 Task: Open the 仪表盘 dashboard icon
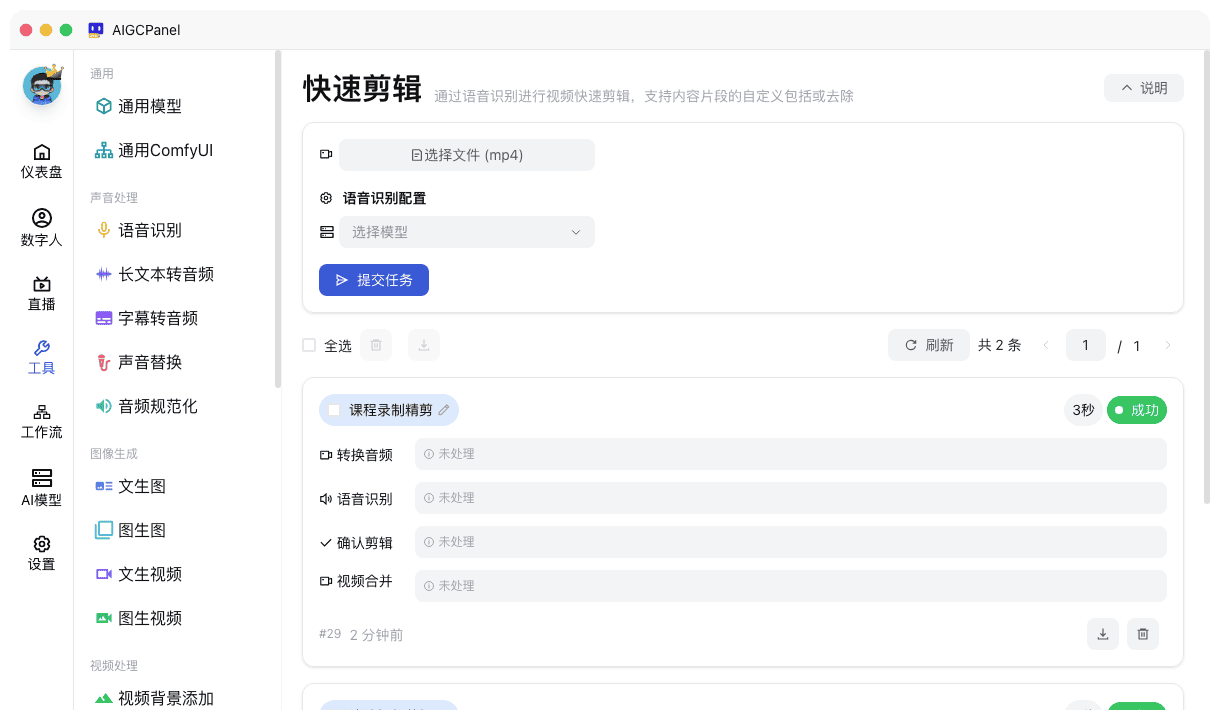point(42,152)
